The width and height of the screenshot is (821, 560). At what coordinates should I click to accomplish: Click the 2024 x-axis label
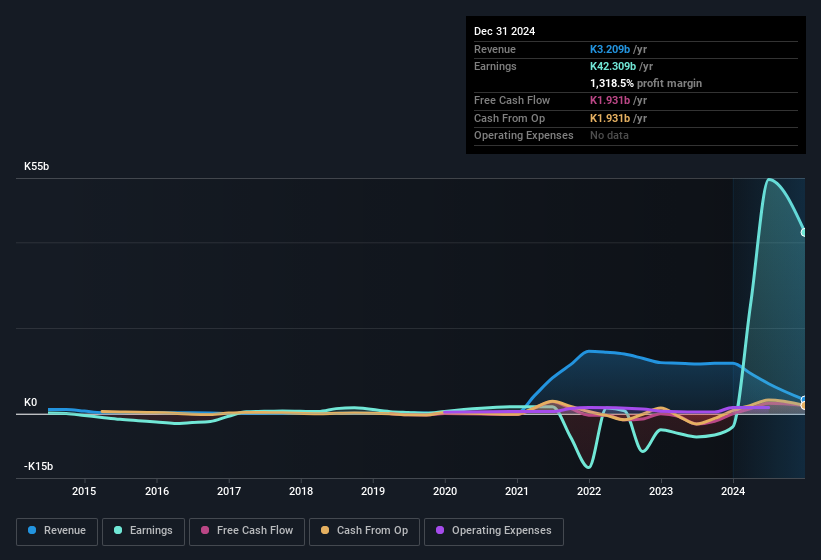(733, 491)
